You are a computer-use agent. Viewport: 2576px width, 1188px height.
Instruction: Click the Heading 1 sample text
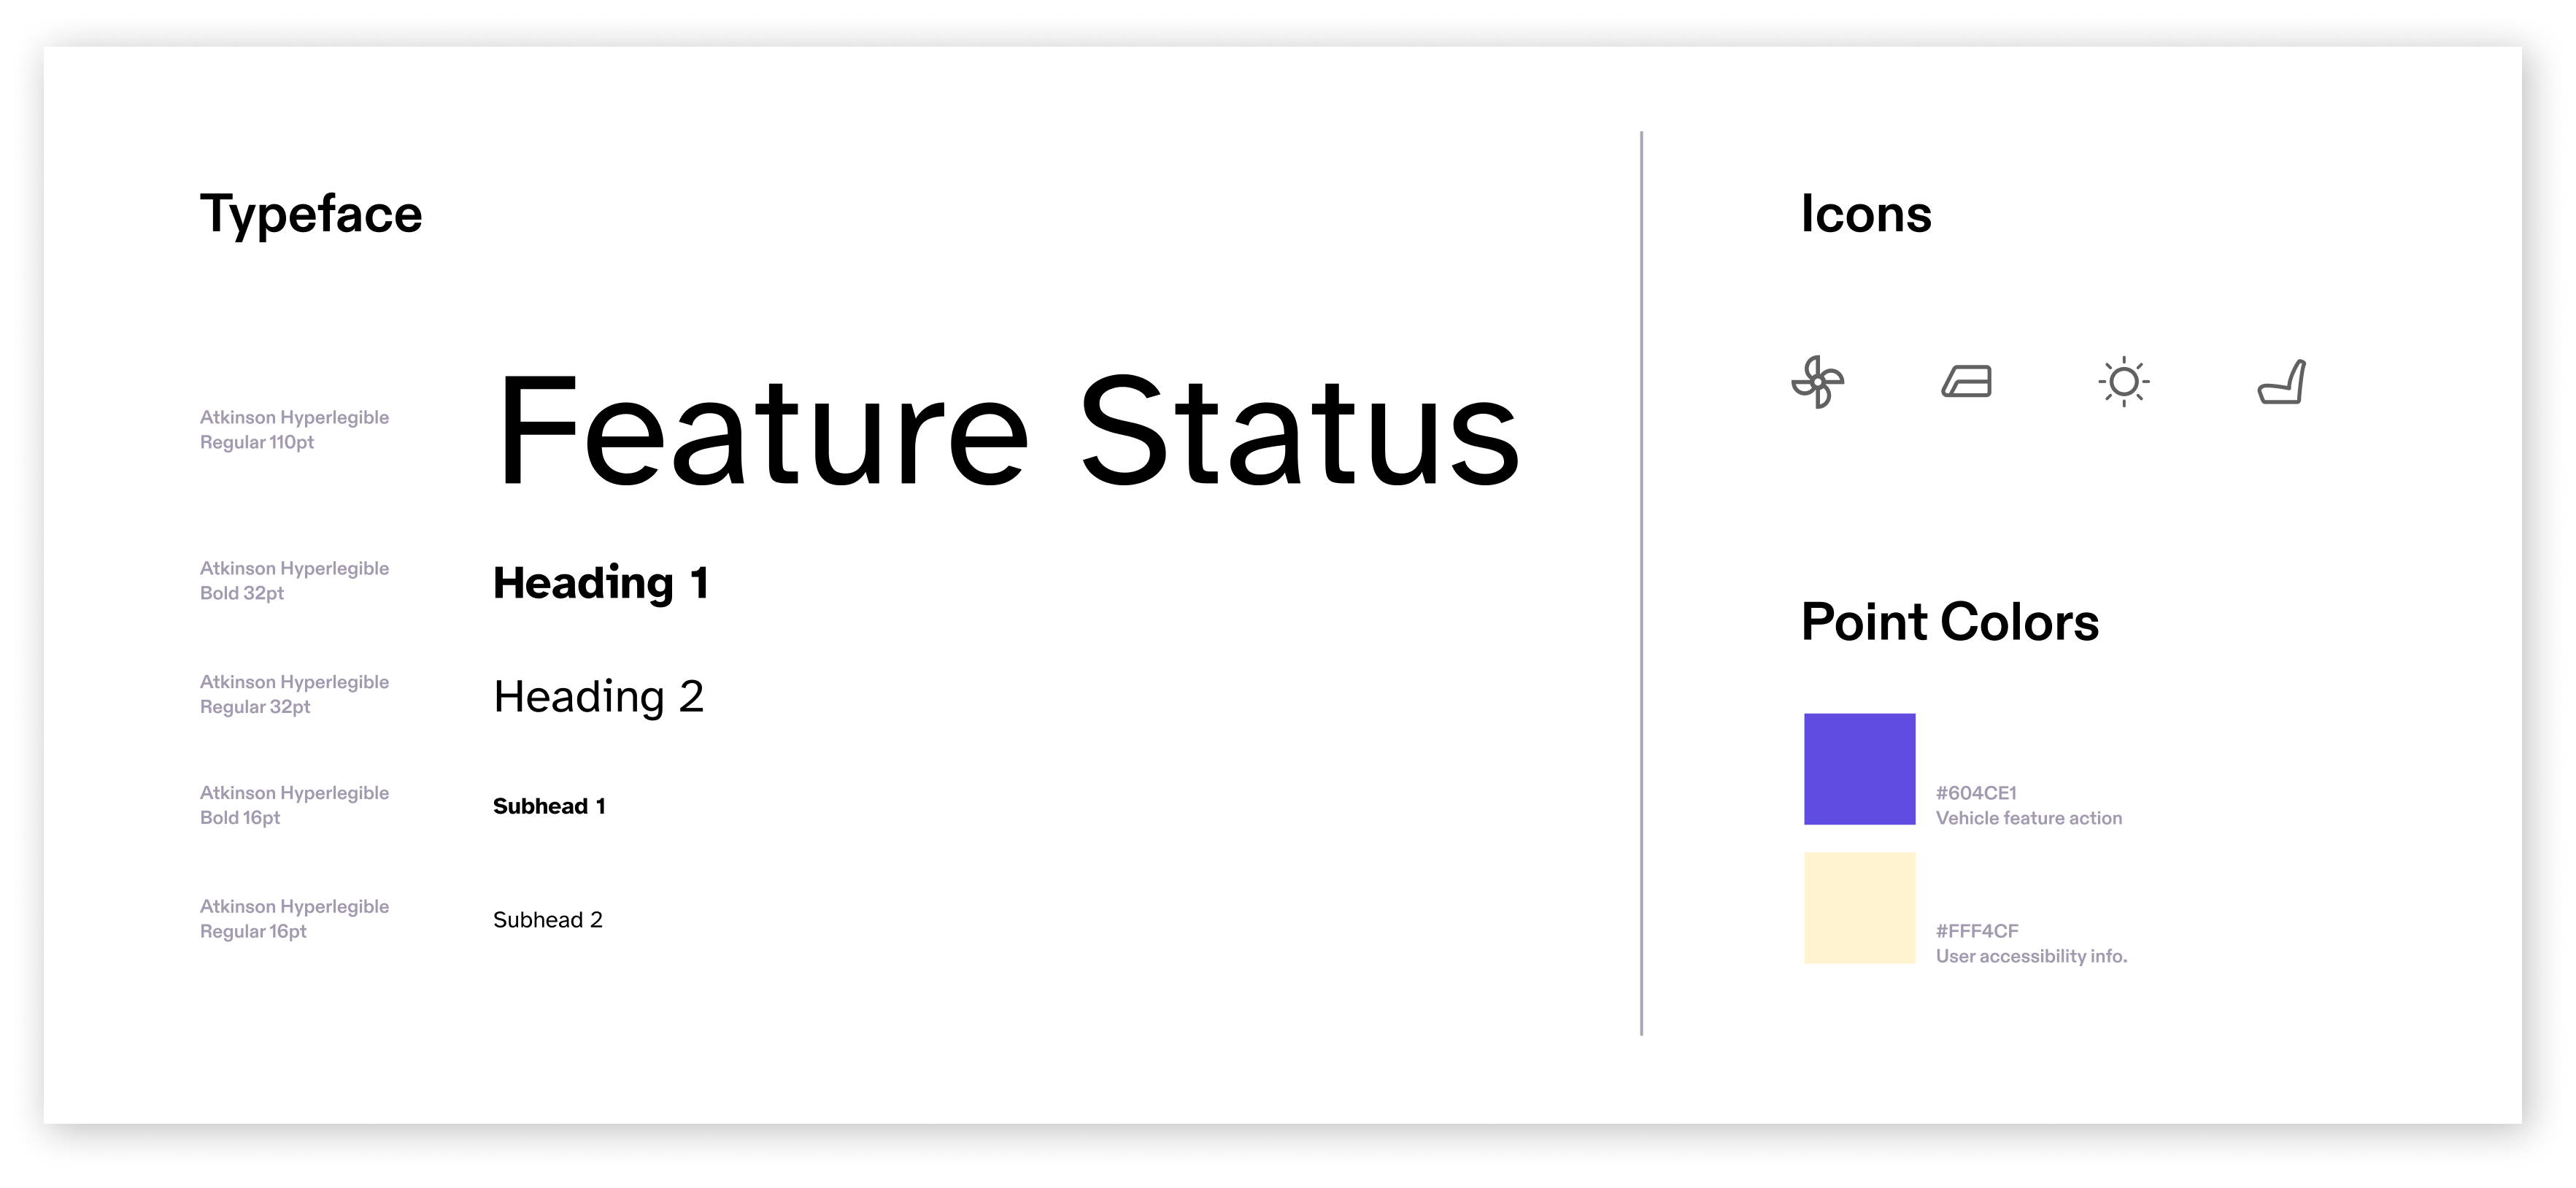pyautogui.click(x=601, y=583)
